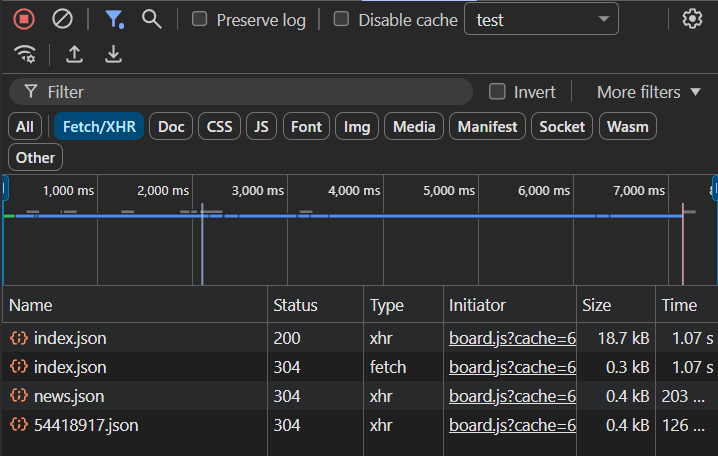Open the network search tool
The width and height of the screenshot is (718, 456).
point(151,19)
